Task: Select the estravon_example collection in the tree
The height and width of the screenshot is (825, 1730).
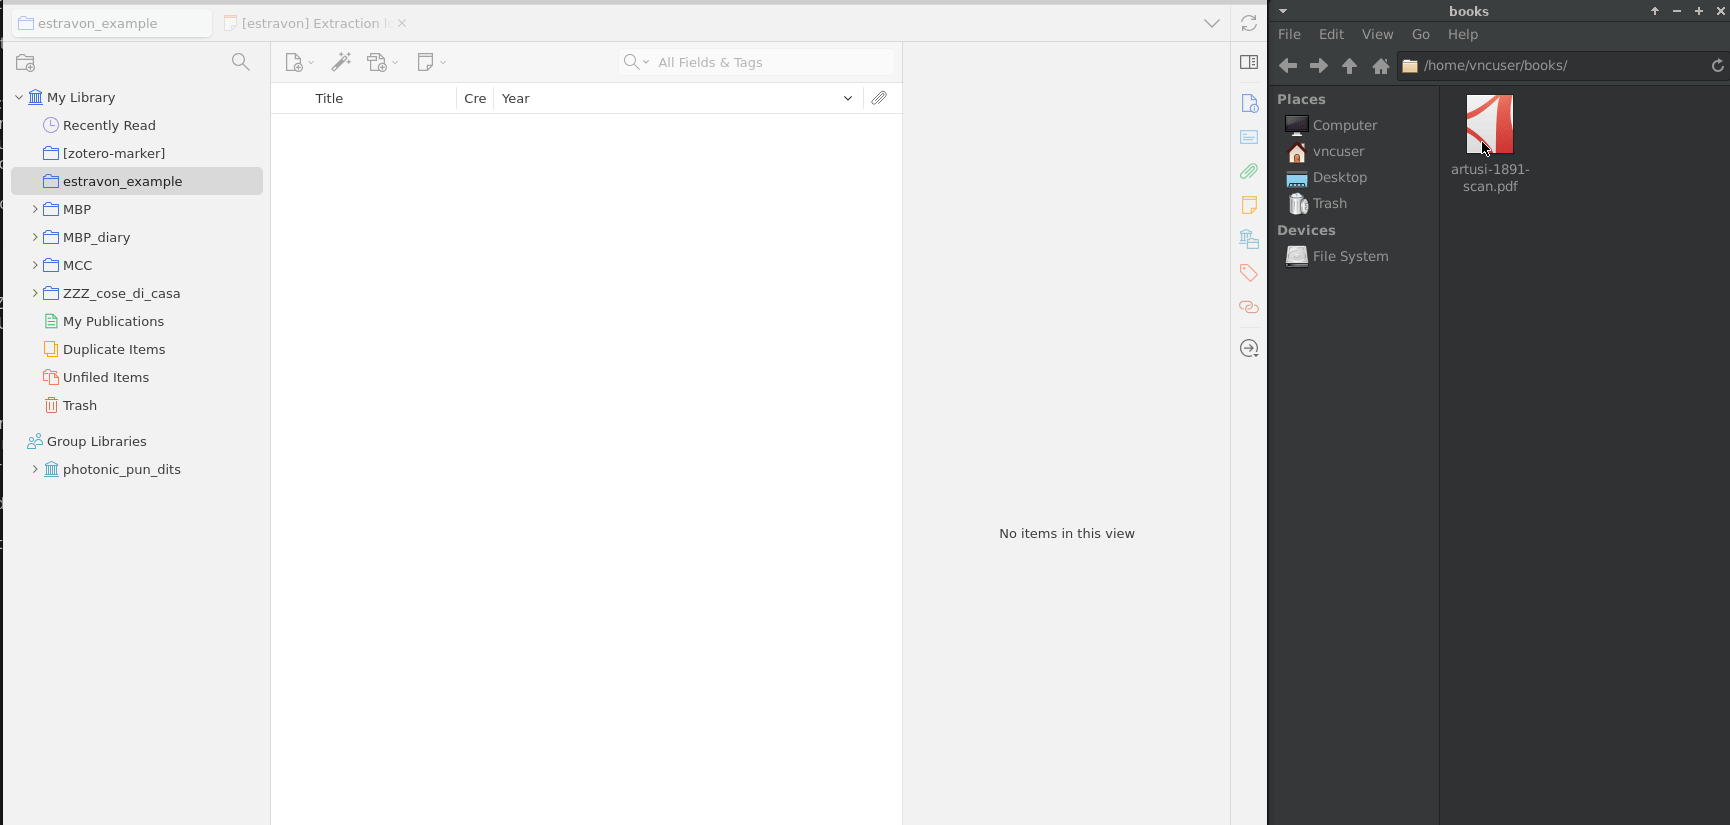Action: coord(137,181)
